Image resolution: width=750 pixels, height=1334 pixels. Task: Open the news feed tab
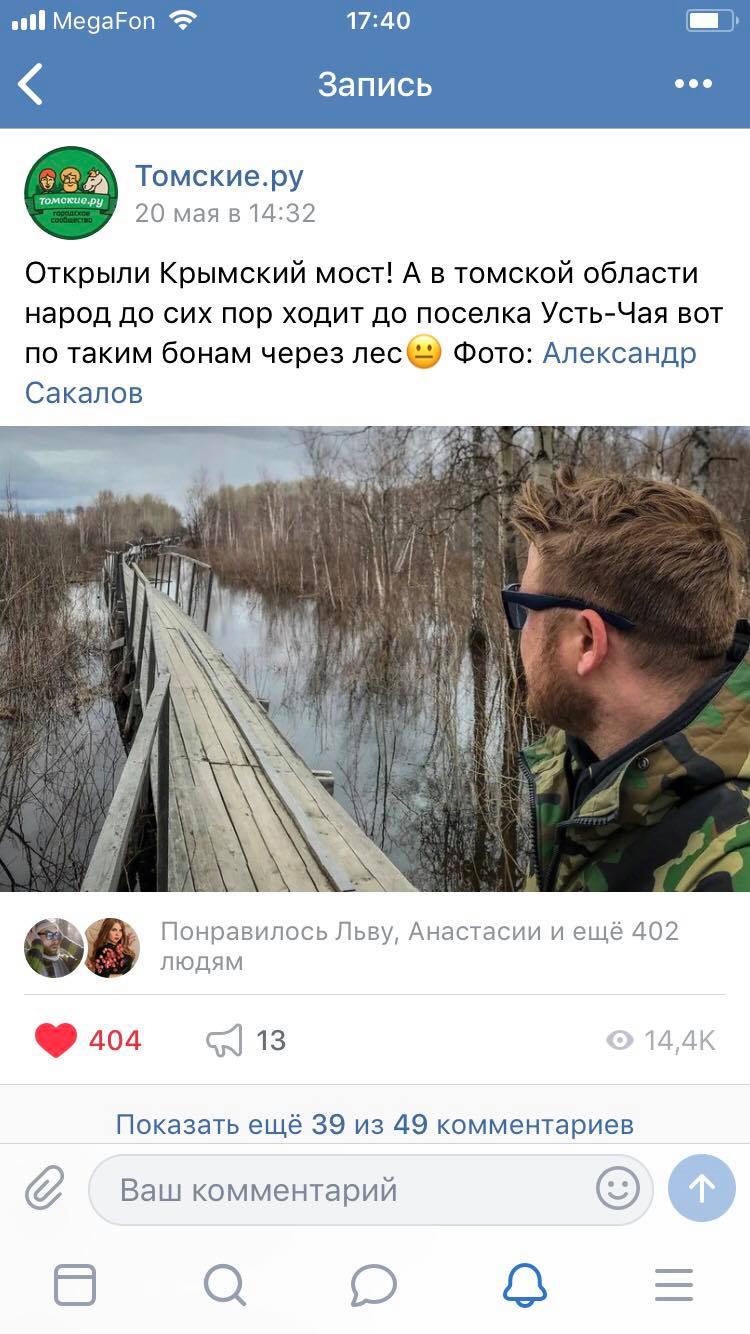click(x=75, y=1285)
